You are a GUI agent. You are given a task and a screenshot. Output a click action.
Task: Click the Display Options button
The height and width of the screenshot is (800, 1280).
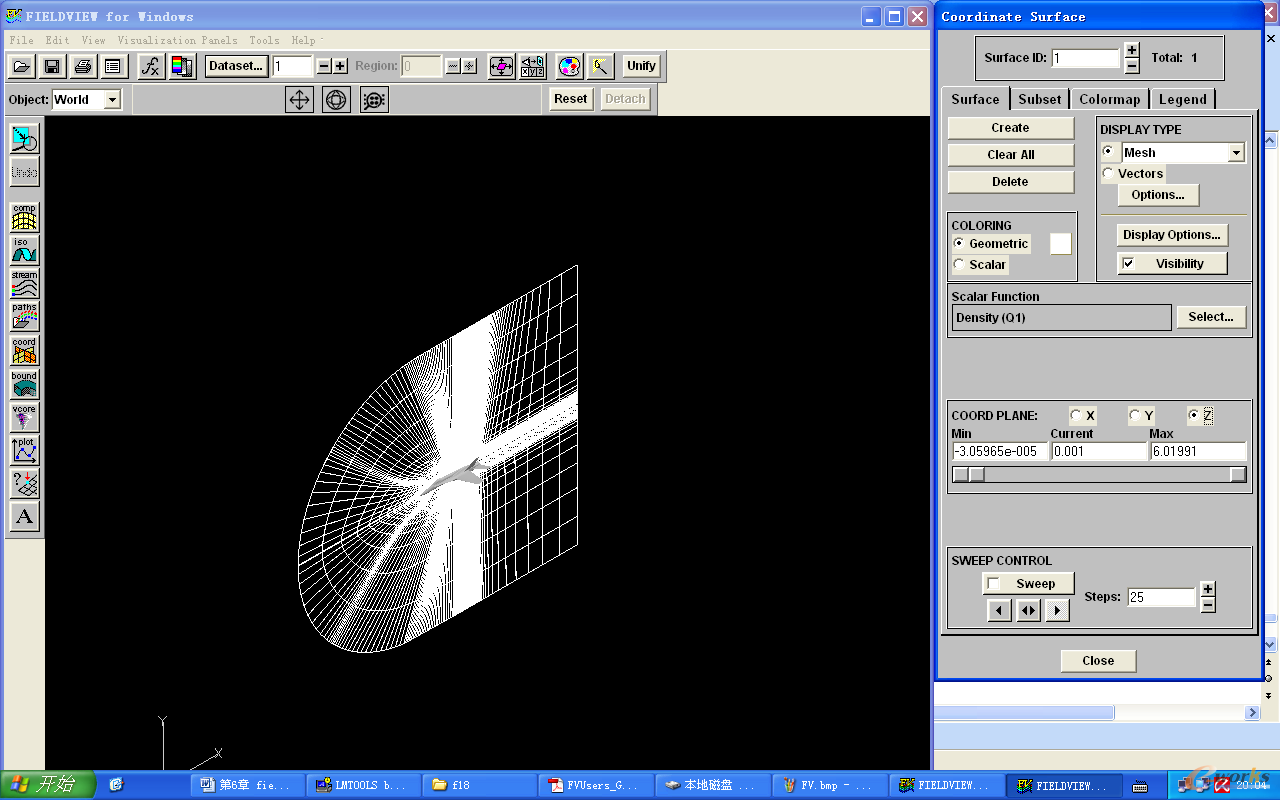click(1171, 235)
